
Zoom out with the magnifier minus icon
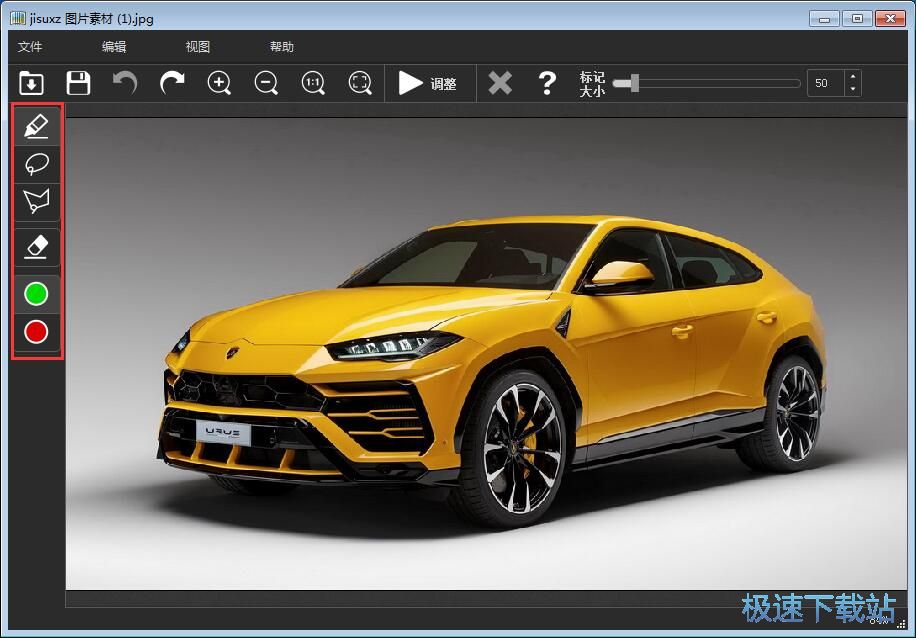pyautogui.click(x=266, y=83)
